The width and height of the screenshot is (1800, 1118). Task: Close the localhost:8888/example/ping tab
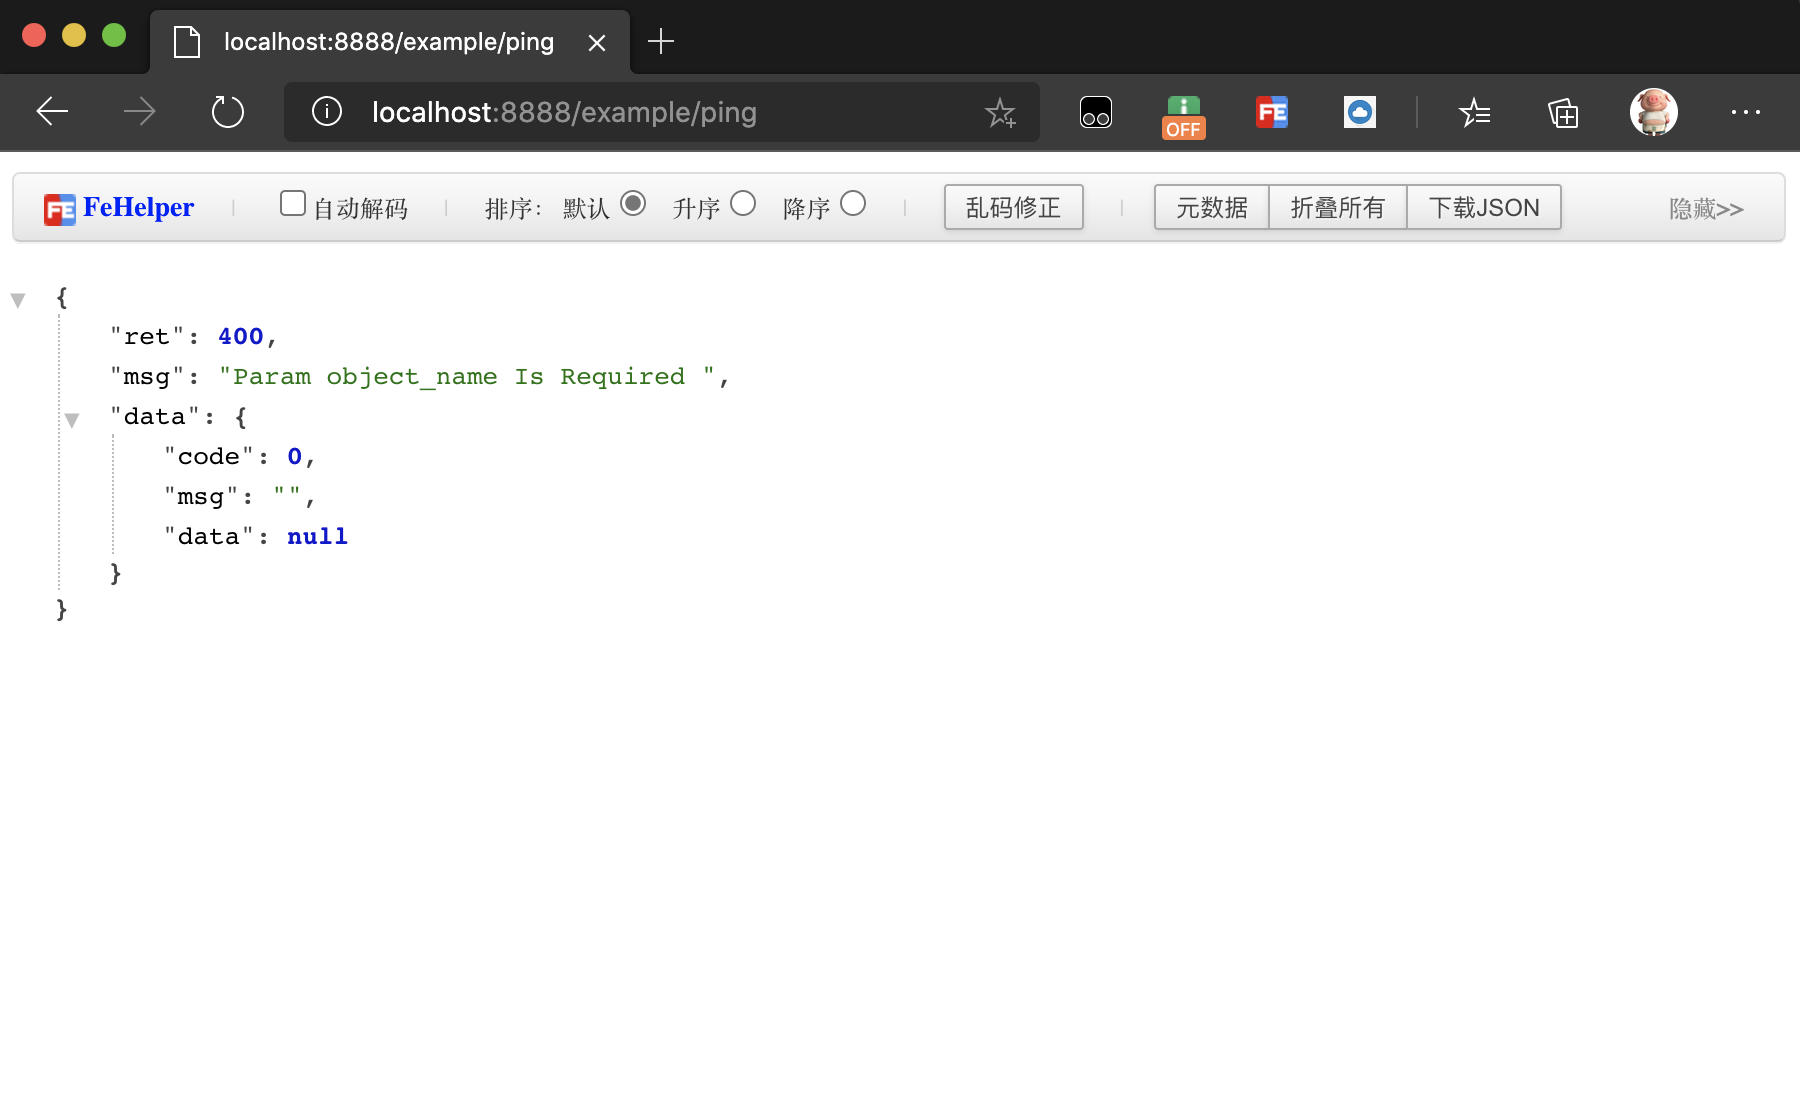597,42
